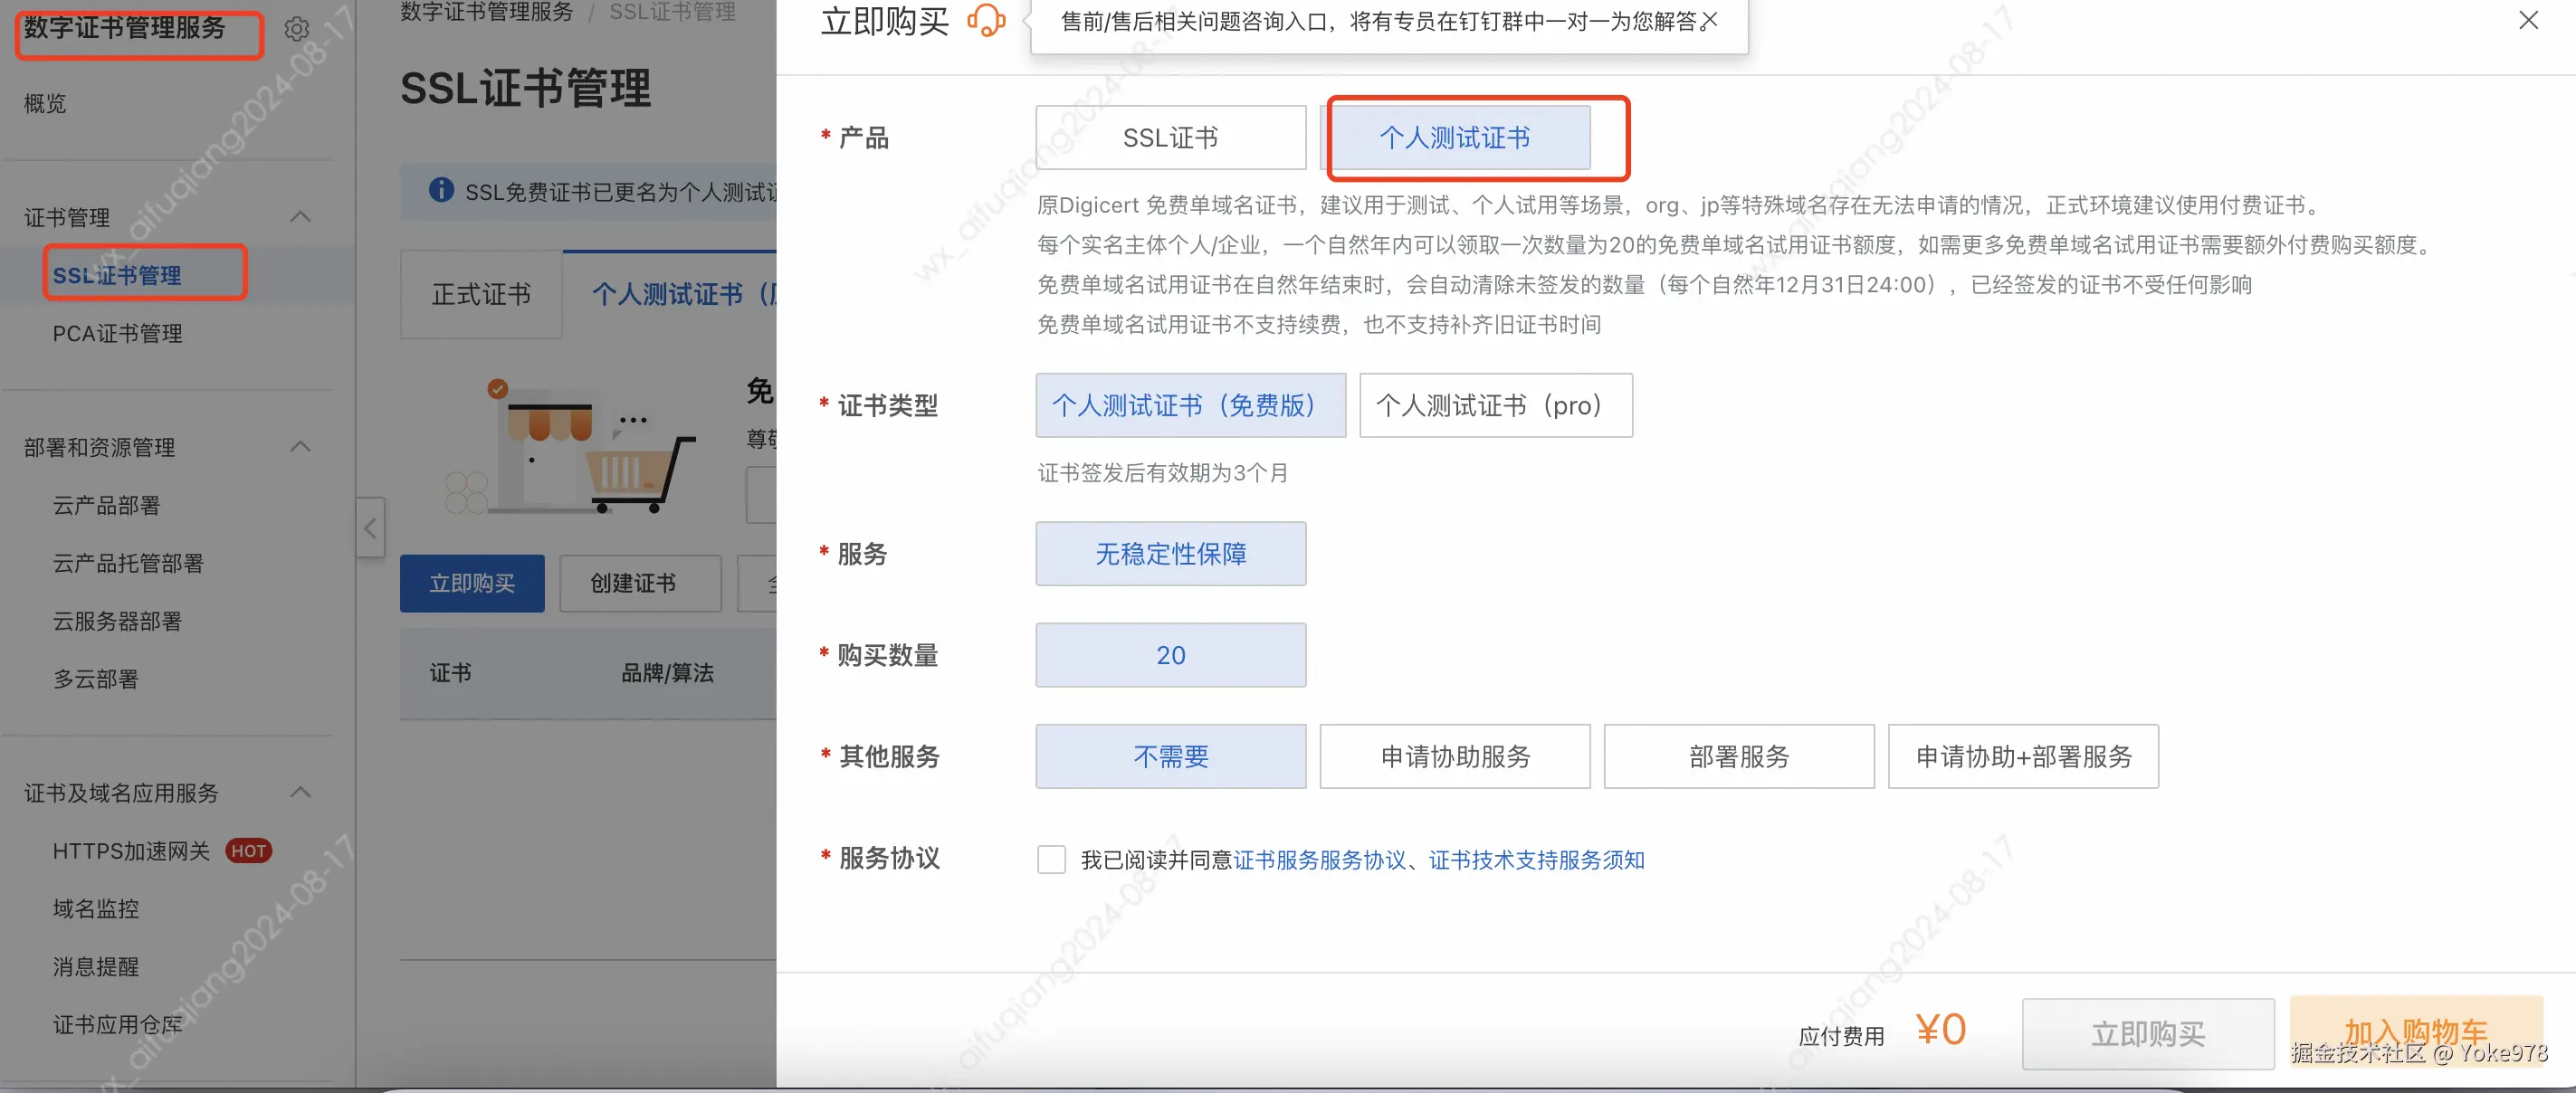This screenshot has width=2576, height=1093.
Task: Collapse the left sidebar with arrow handle
Action: point(370,527)
